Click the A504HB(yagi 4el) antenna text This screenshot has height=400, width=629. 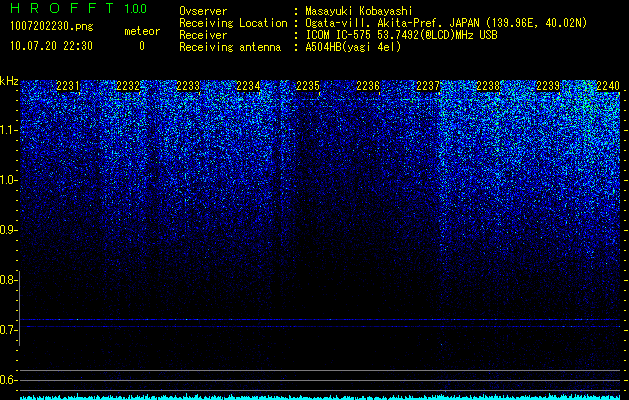pos(353,47)
